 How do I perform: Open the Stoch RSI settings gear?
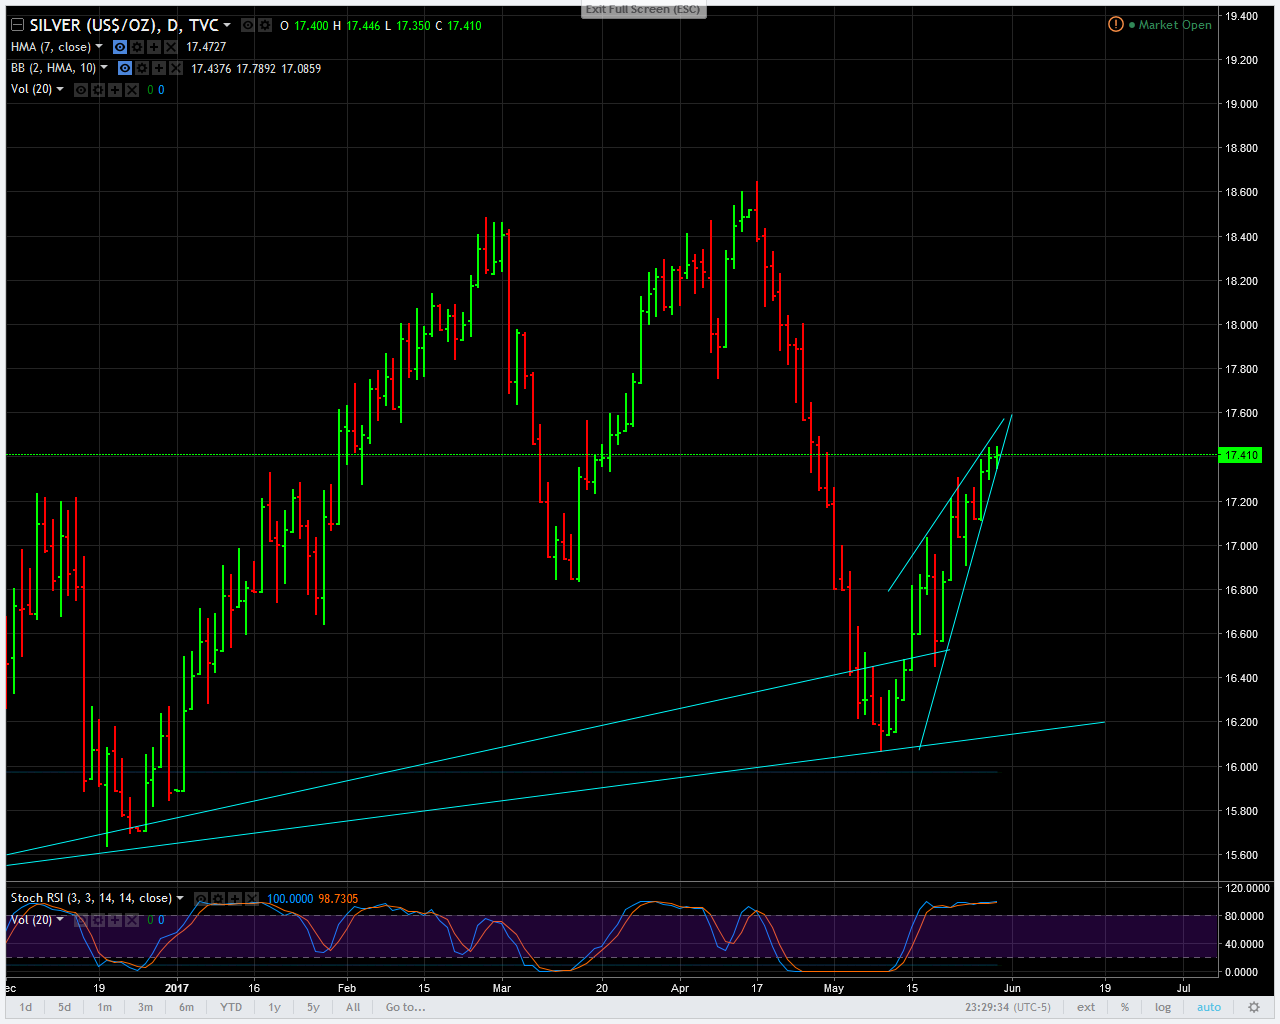click(x=218, y=899)
